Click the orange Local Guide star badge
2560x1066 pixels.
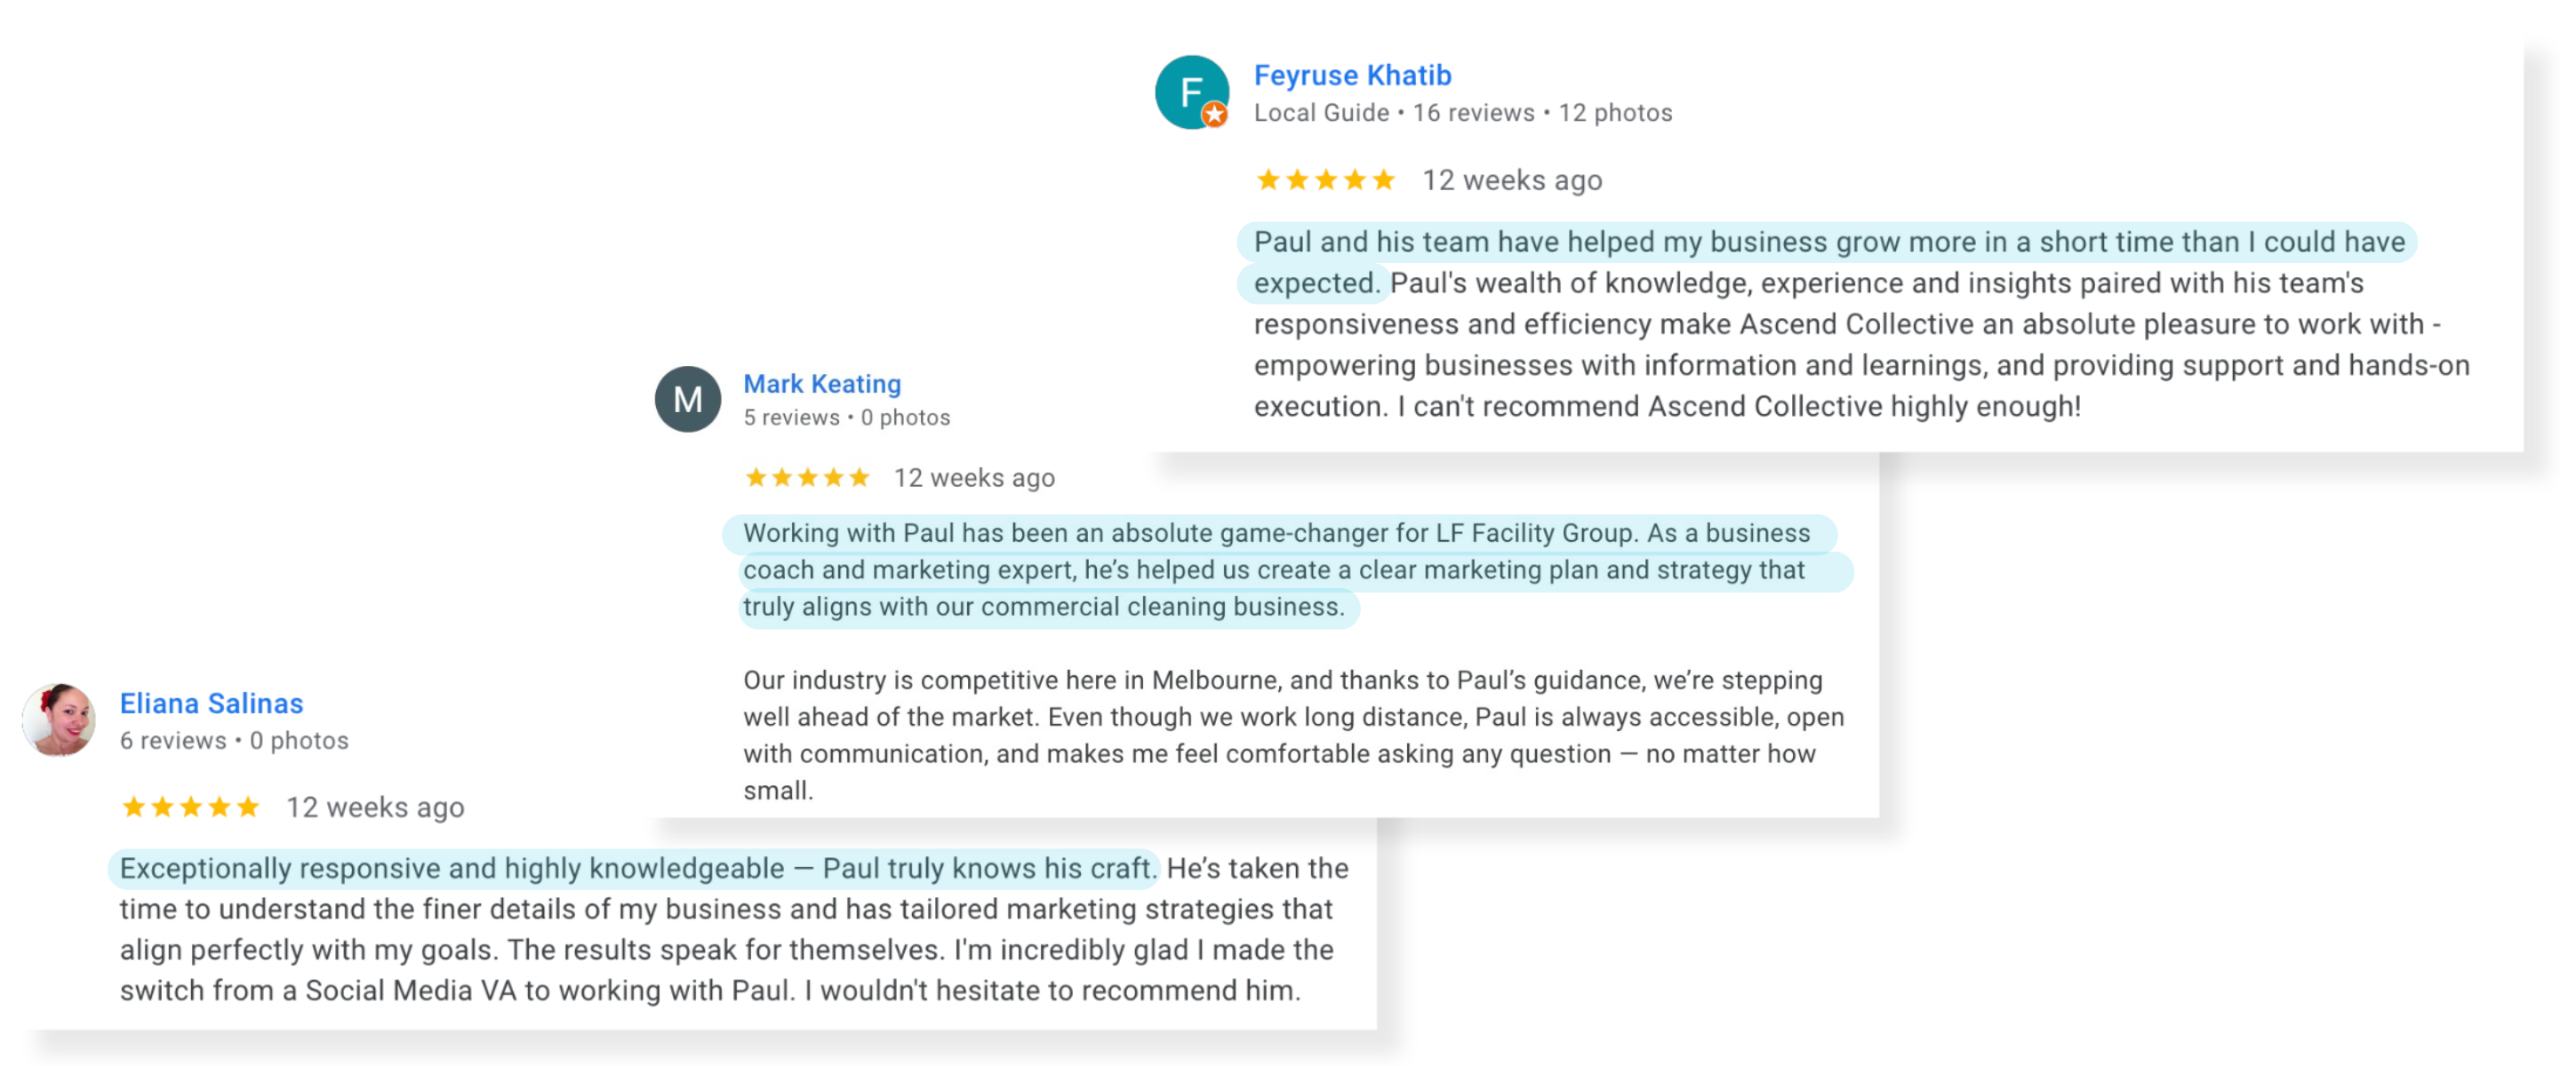point(1214,115)
